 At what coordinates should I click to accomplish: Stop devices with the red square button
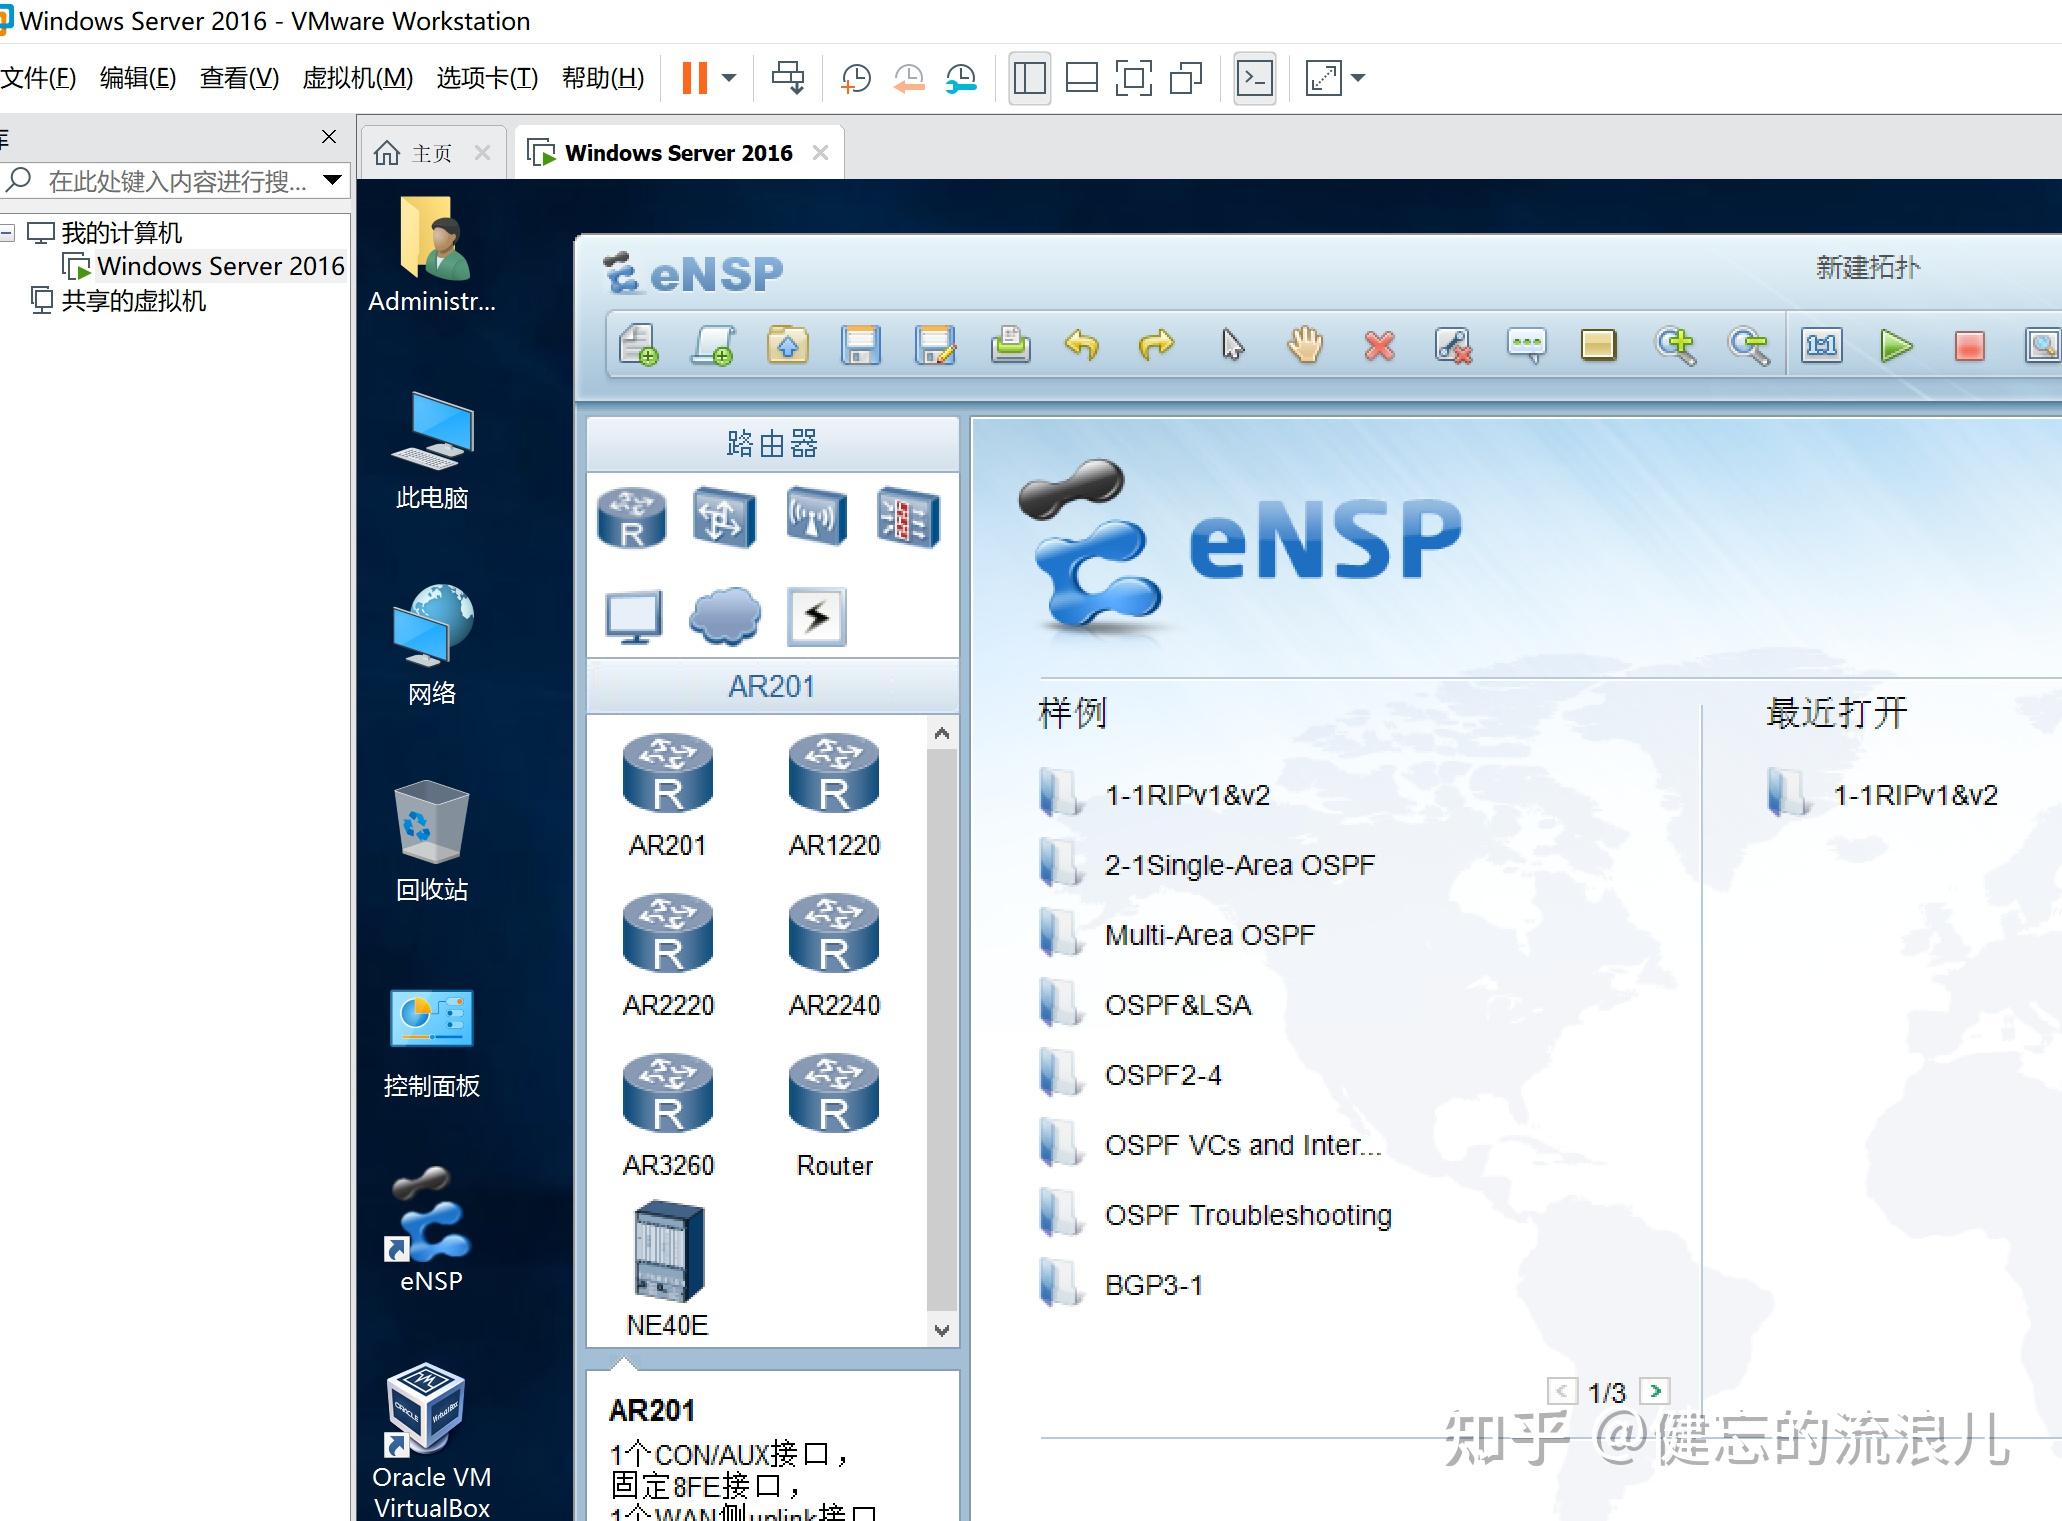(x=1968, y=346)
